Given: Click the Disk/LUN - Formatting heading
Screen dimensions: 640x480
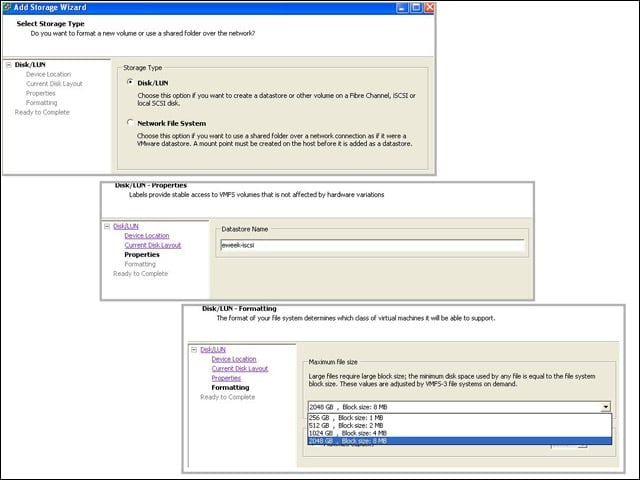Looking at the screenshot, I should pyautogui.click(x=239, y=309).
